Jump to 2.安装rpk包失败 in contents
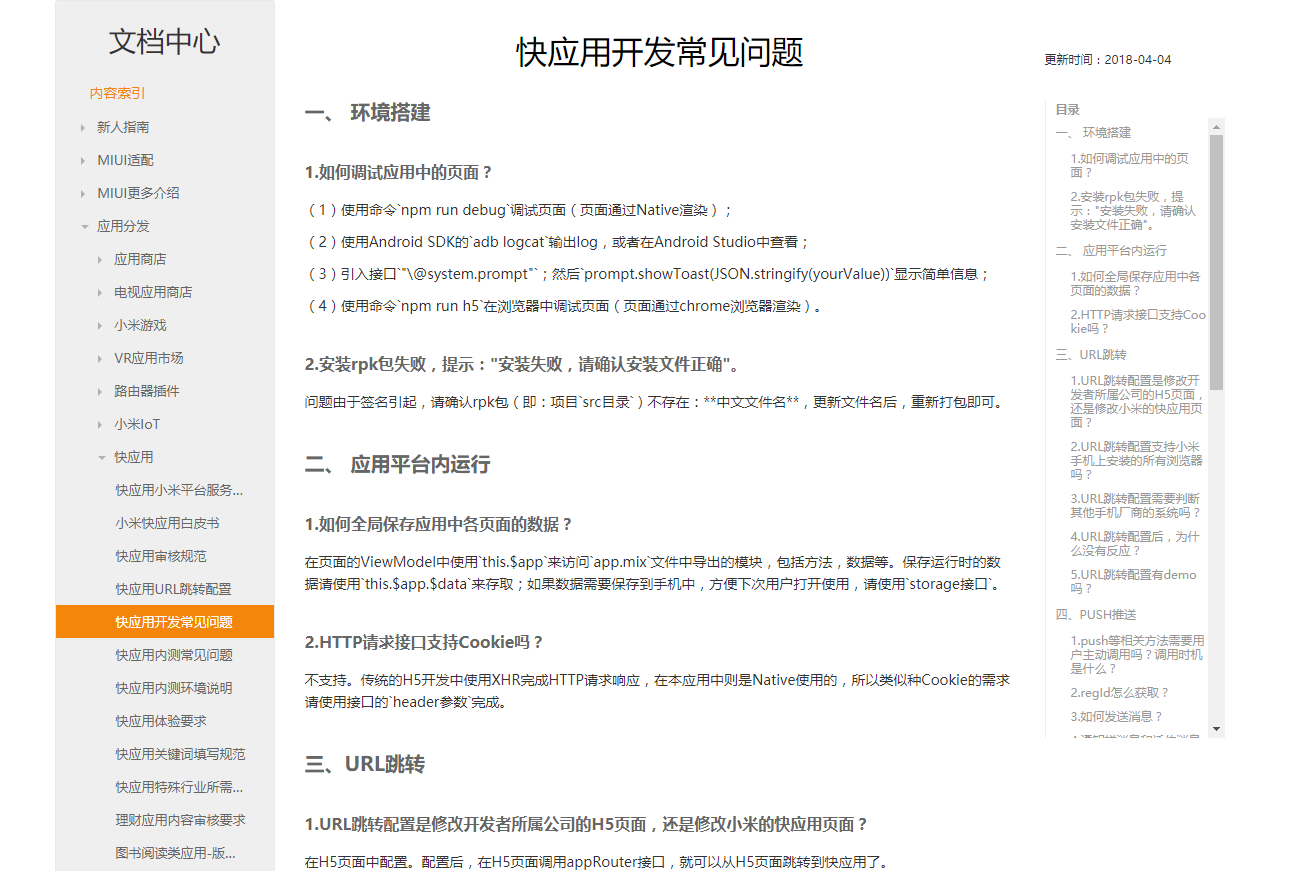 pyautogui.click(x=1133, y=211)
